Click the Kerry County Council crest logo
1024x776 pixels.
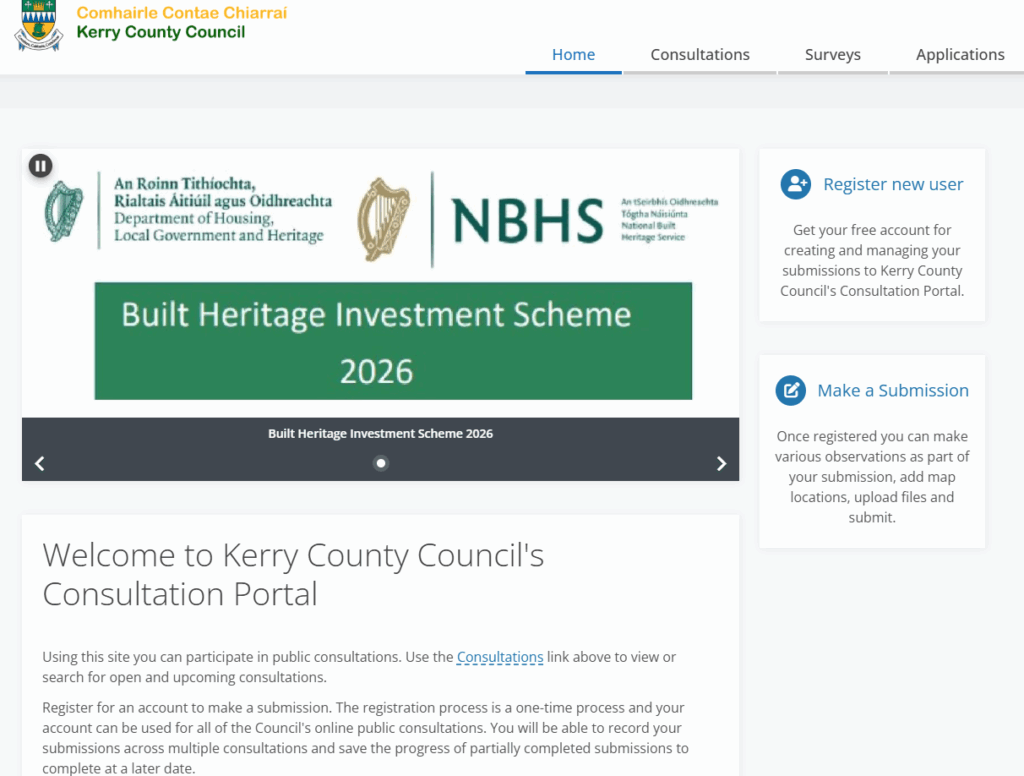click(x=38, y=27)
